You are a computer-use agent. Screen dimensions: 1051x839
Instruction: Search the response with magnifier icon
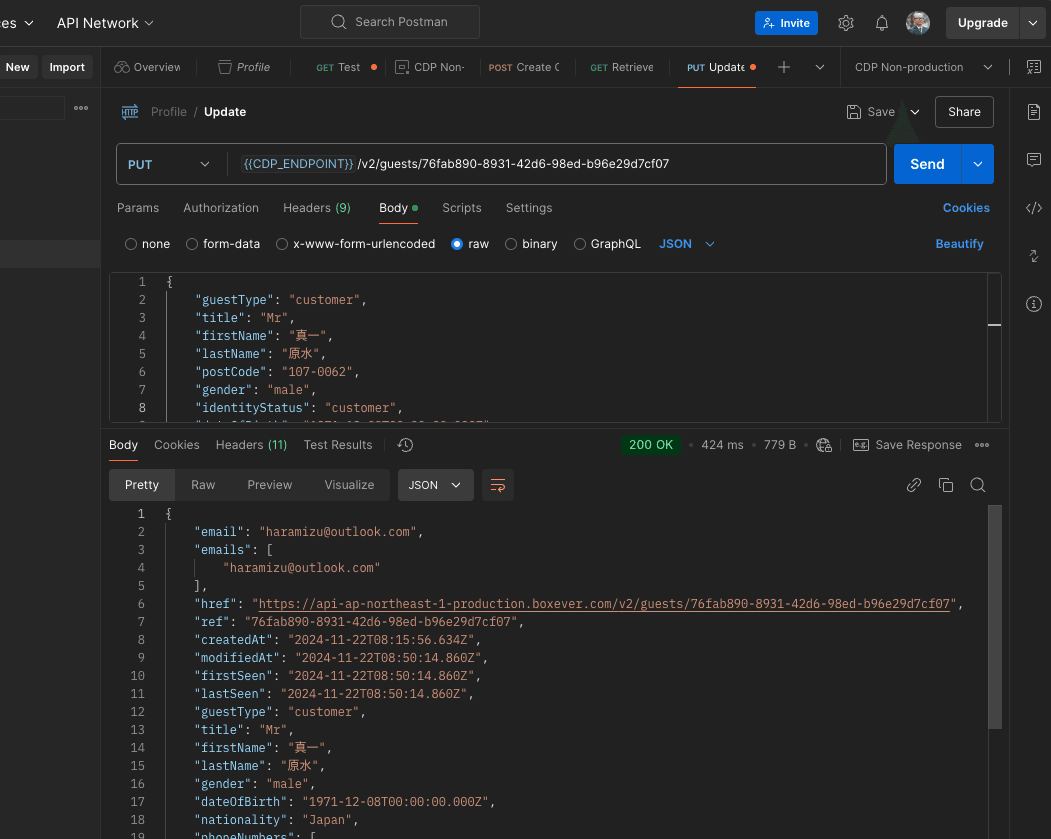coord(978,485)
